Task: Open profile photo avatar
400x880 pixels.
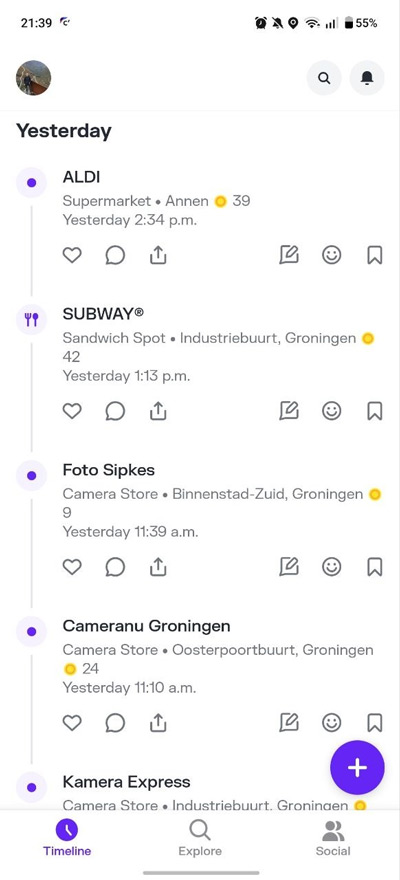Action: point(34,78)
